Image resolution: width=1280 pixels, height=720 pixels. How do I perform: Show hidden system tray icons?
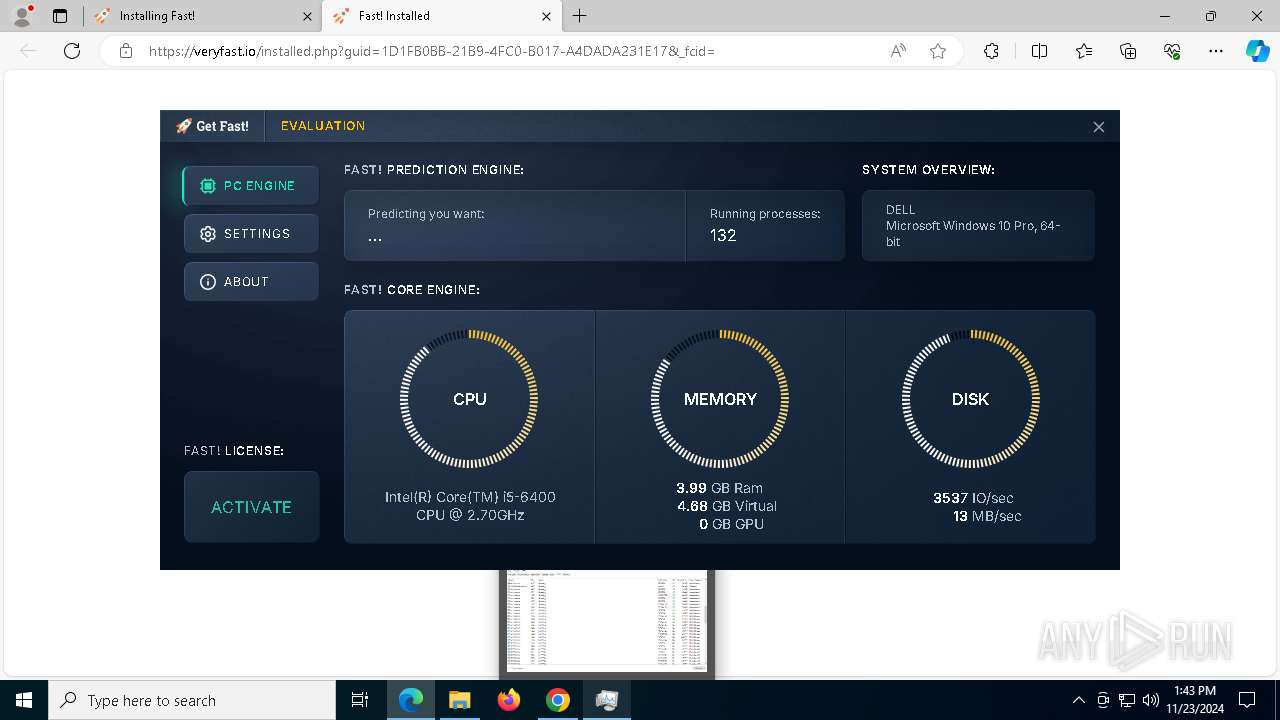(1078, 700)
